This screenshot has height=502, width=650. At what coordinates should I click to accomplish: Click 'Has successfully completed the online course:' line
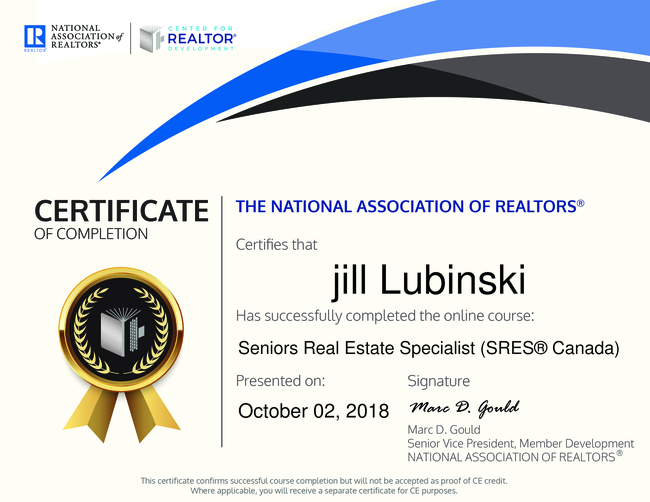pos(385,316)
